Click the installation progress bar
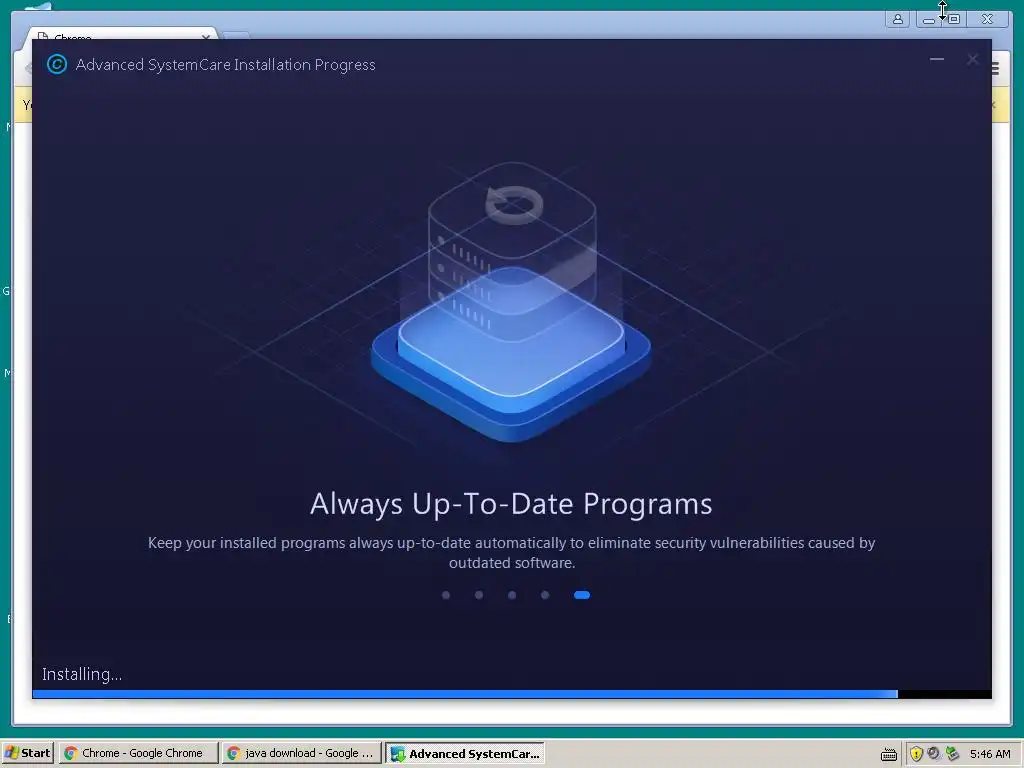The width and height of the screenshot is (1024, 768). pyautogui.click(x=512, y=694)
